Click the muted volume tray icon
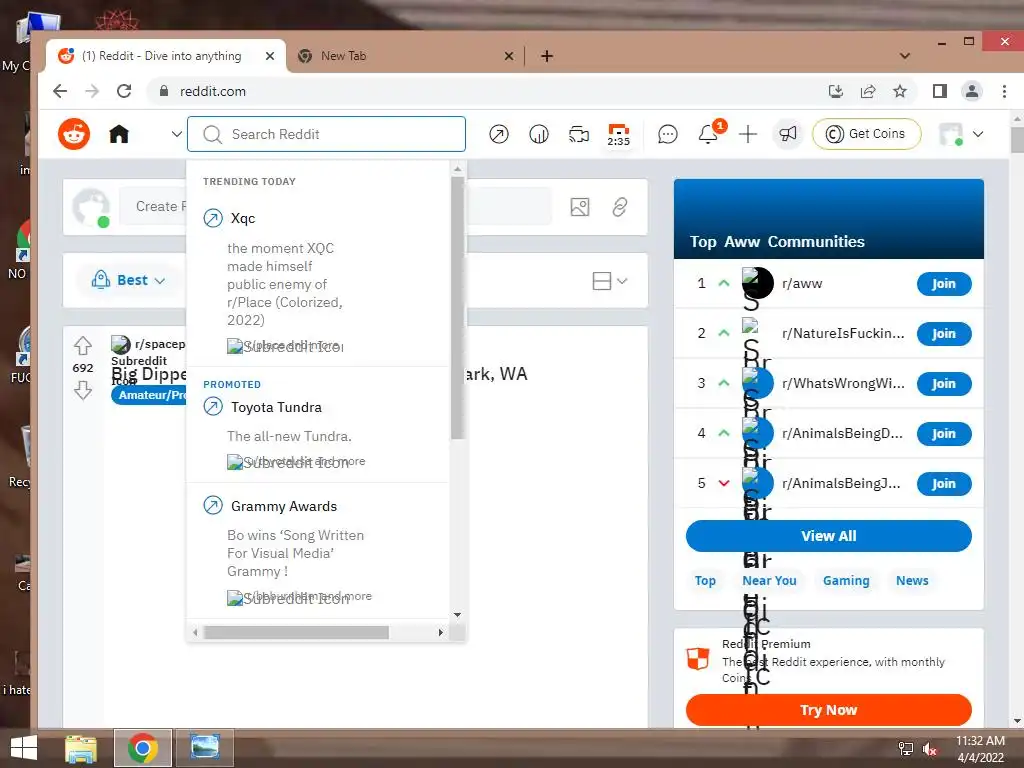The width and height of the screenshot is (1024, 768). tap(930, 749)
